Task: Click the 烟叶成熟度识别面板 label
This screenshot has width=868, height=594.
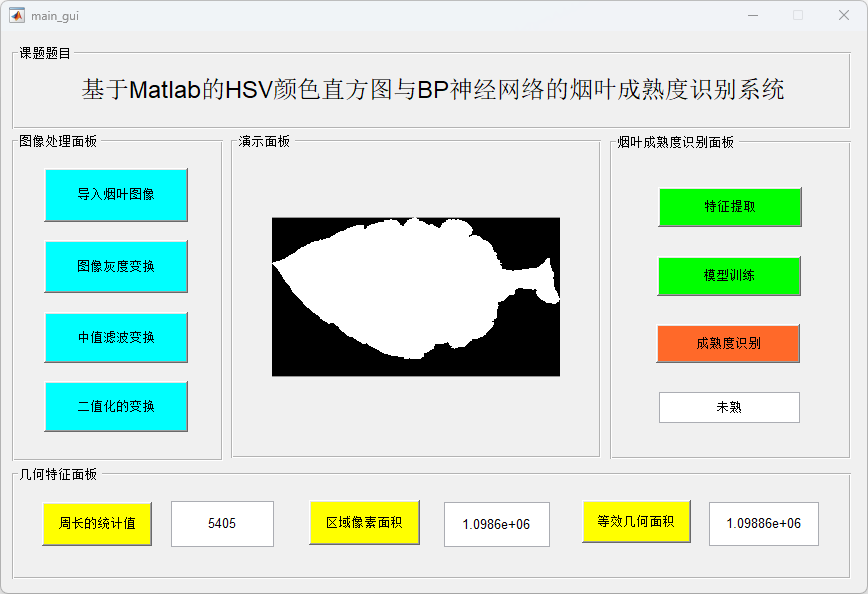Action: click(x=675, y=142)
